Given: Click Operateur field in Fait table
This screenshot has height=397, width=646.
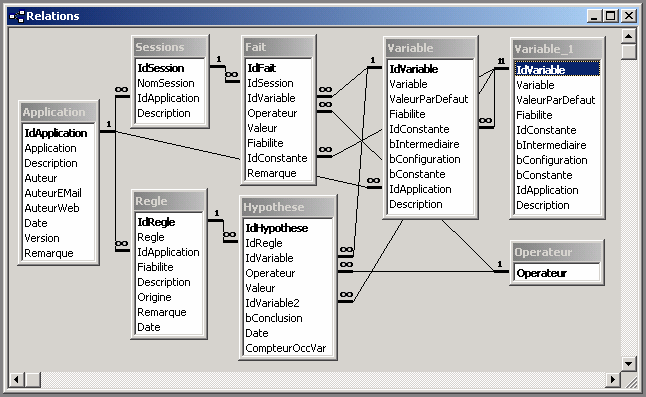Looking at the screenshot, I should [x=272, y=113].
